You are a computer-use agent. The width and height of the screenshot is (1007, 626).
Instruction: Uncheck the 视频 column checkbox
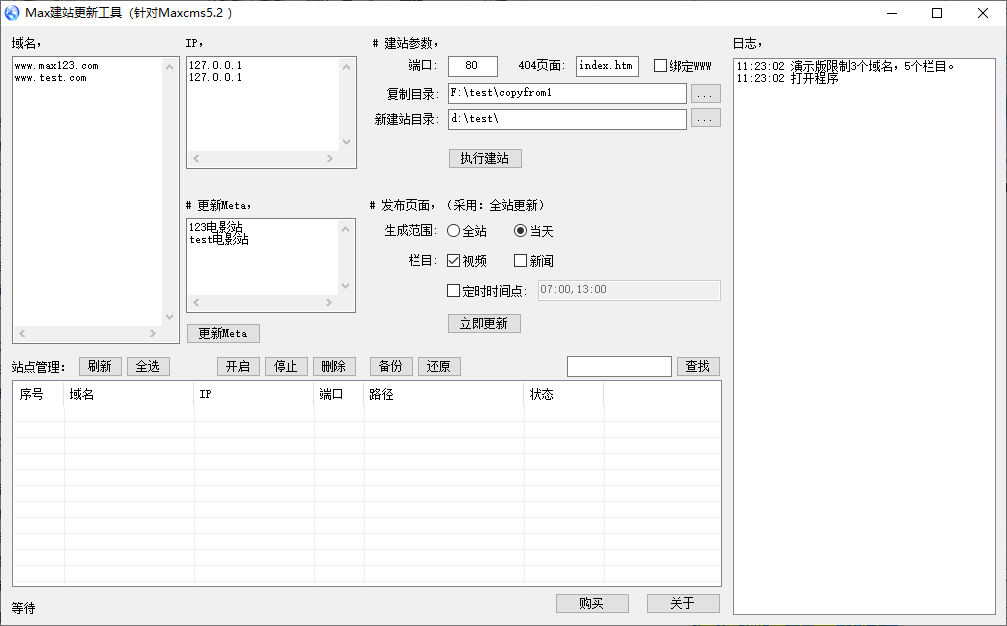pyautogui.click(x=453, y=260)
